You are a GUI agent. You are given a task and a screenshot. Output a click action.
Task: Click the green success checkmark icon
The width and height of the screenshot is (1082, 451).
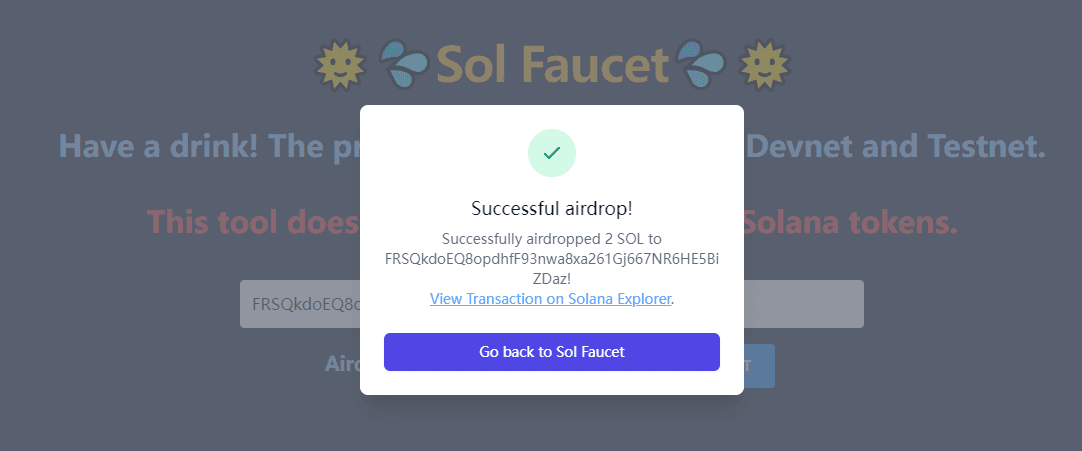tap(551, 153)
